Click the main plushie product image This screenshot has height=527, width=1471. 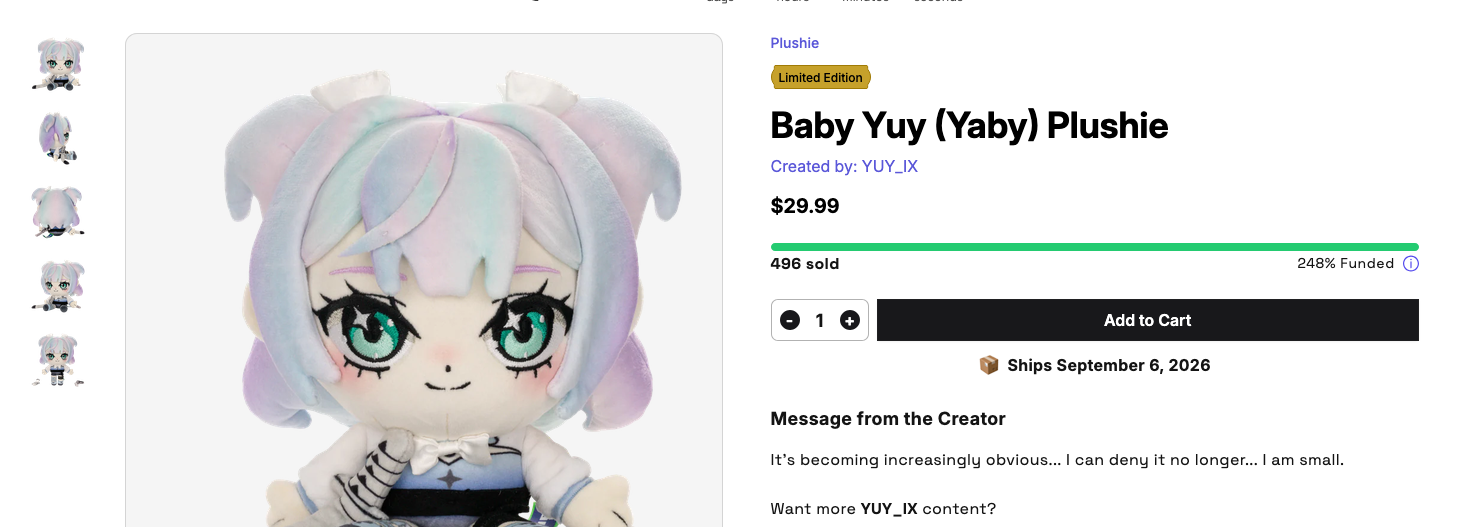(x=423, y=280)
